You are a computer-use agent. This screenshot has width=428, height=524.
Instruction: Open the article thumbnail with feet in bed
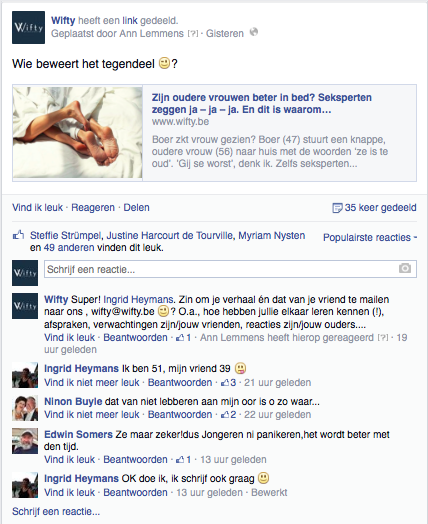coord(78,133)
